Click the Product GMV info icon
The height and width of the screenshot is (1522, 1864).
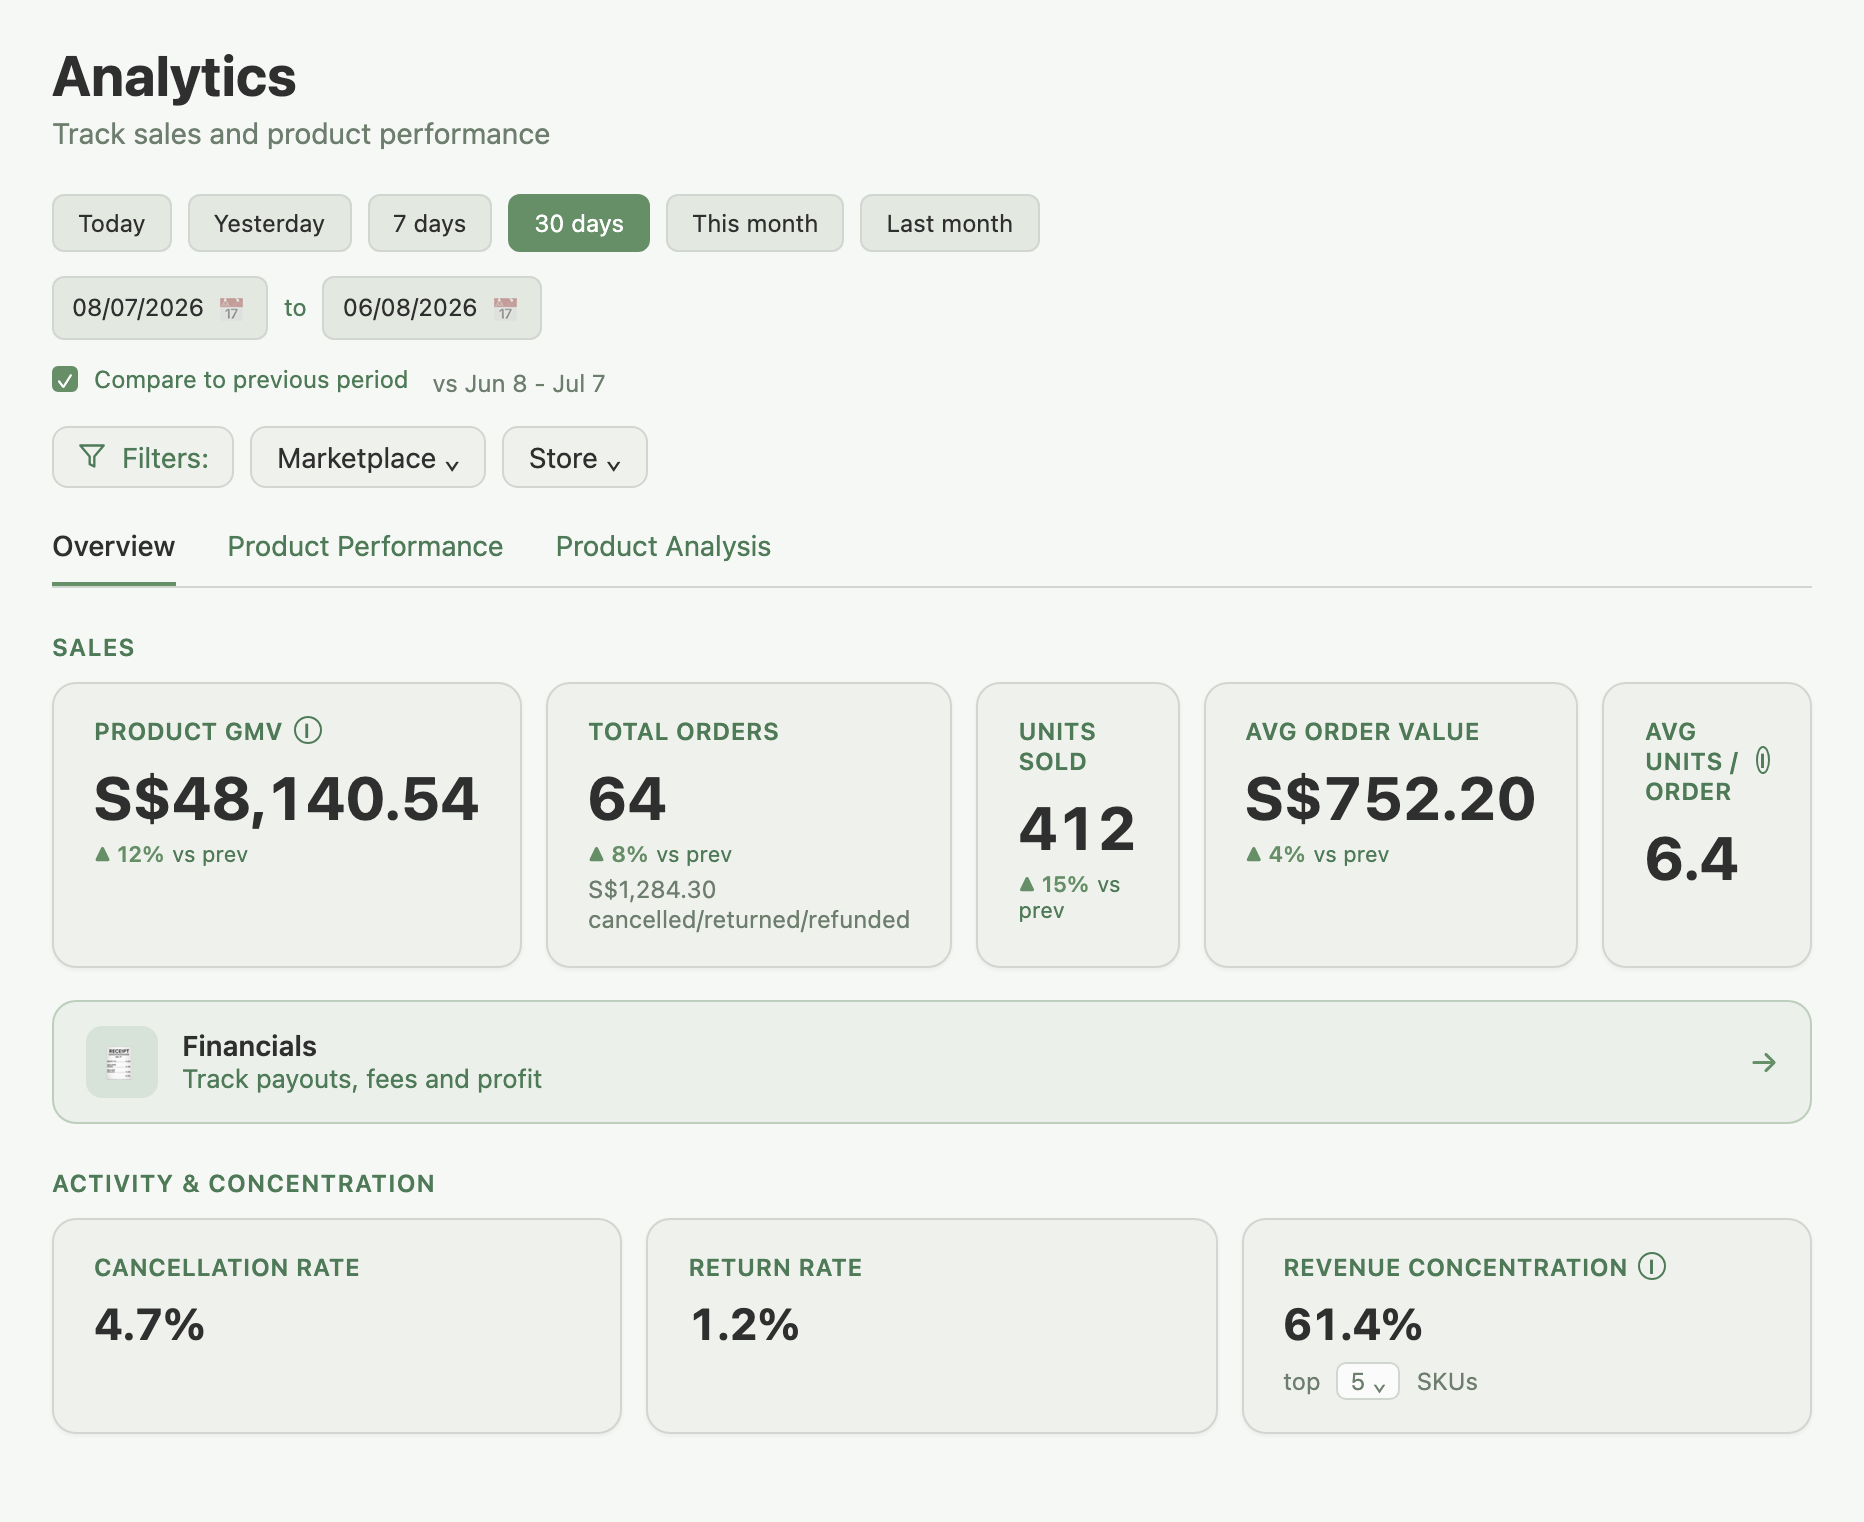point(308,731)
